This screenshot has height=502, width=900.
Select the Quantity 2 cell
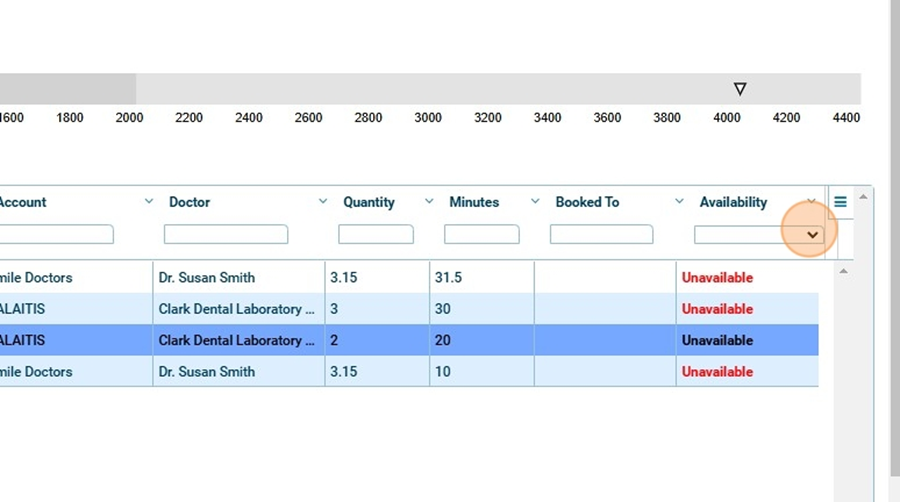[x=377, y=340]
